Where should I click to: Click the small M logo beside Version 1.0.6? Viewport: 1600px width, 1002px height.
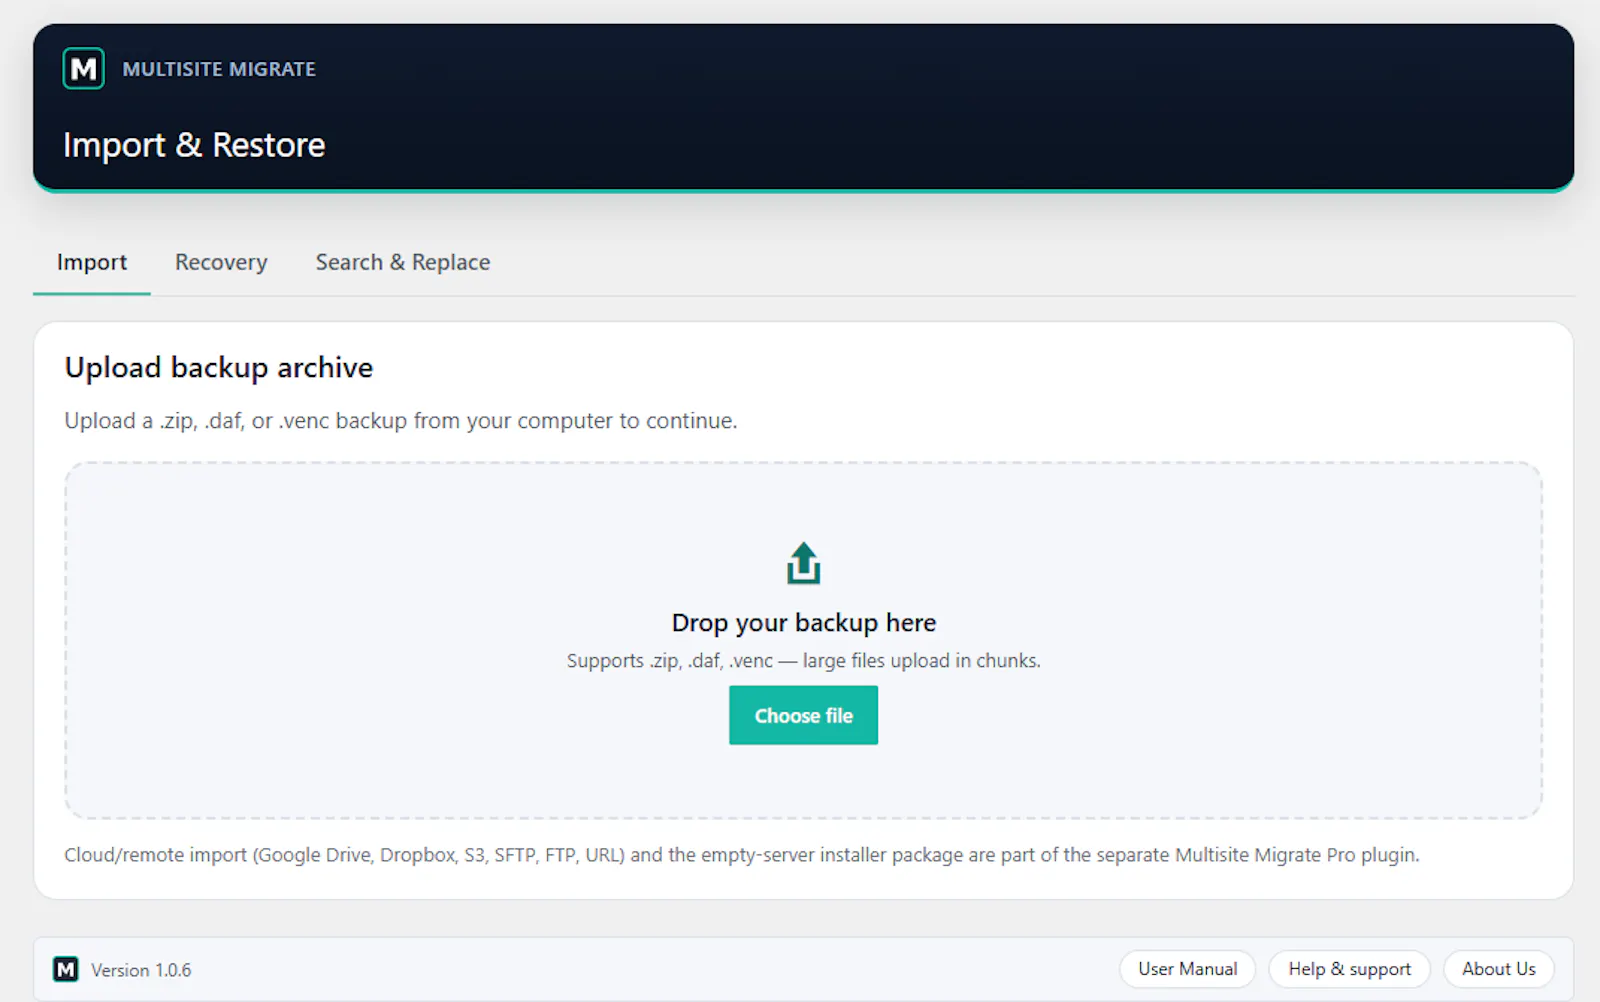(66, 969)
